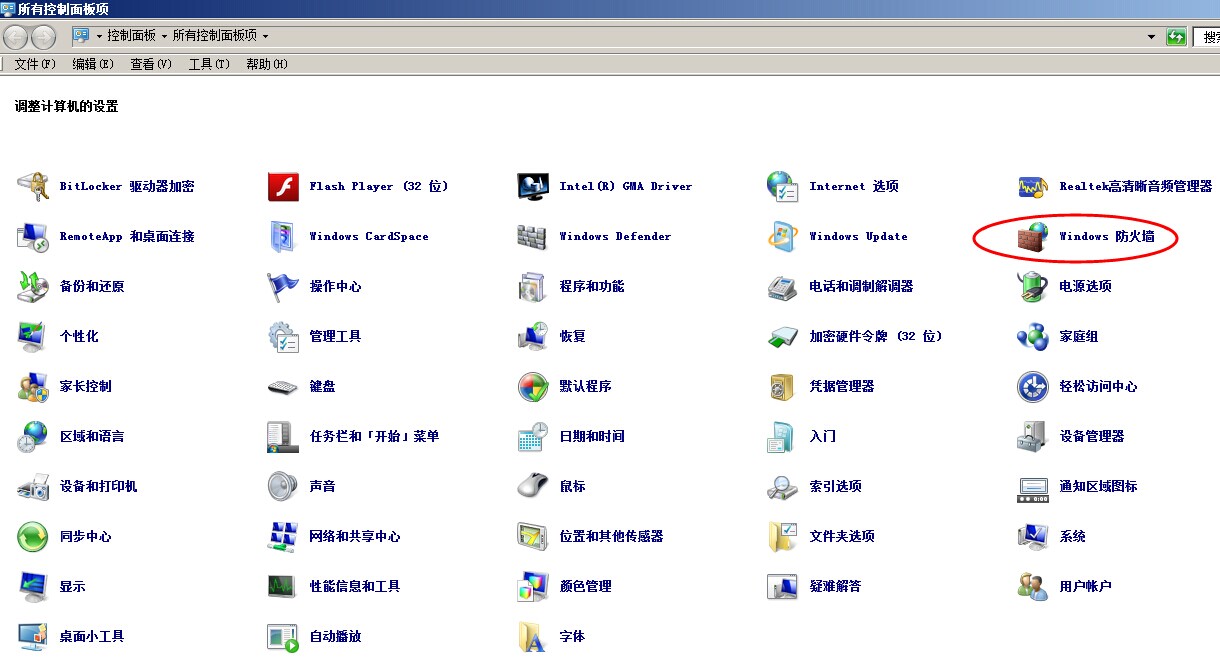
Task: Open Realtek高清晰音频管理器
Action: point(1135,187)
